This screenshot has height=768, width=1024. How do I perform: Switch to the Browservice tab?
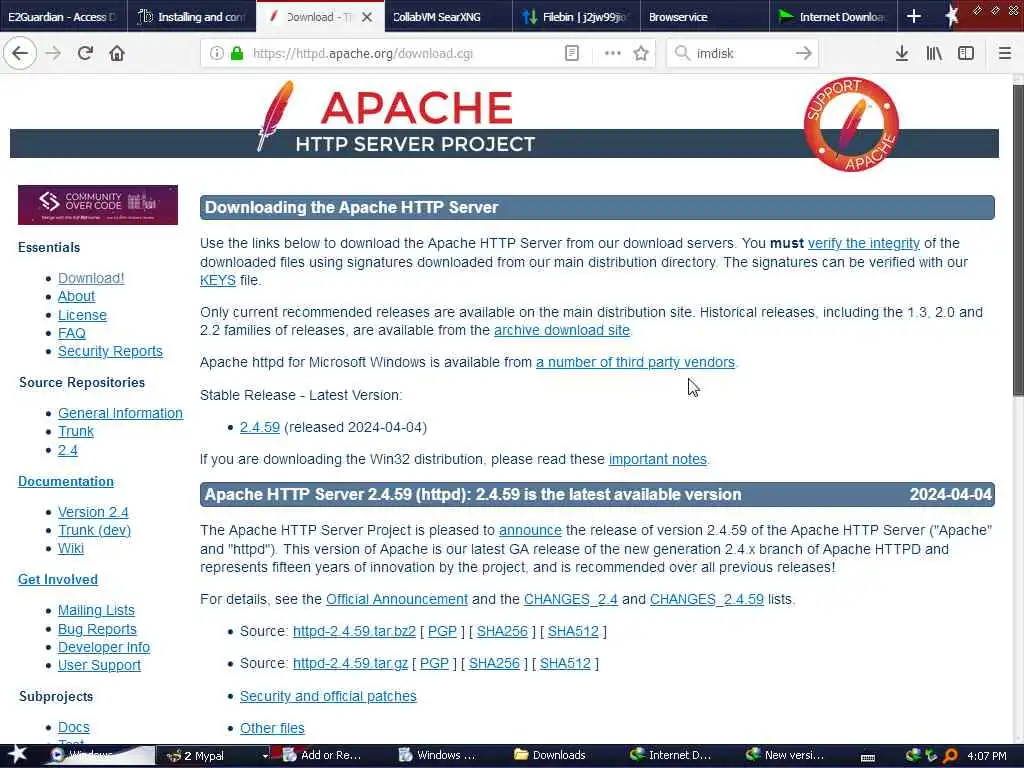pyautogui.click(x=705, y=16)
